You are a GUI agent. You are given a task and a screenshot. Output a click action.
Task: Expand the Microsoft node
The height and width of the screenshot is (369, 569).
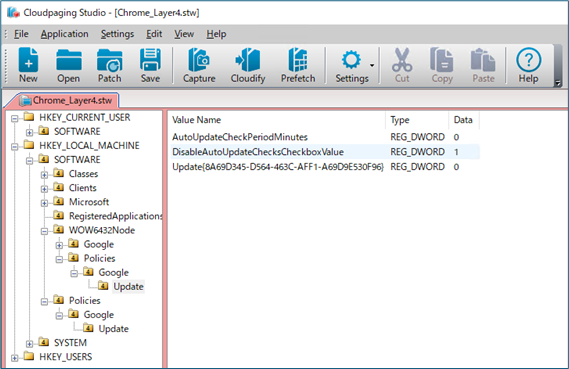click(44, 203)
